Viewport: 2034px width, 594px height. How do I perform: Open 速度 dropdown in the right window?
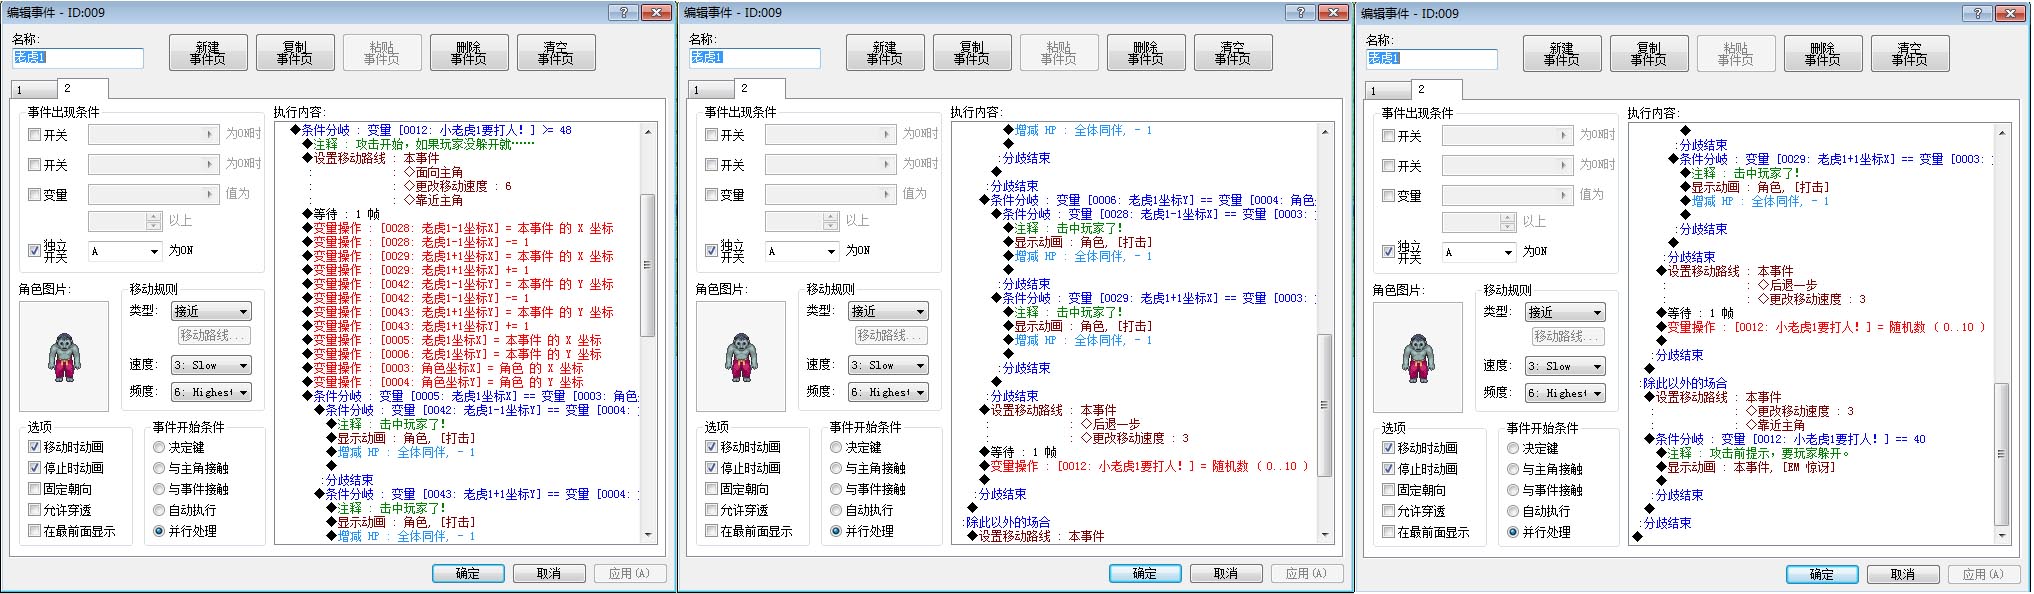(1565, 367)
